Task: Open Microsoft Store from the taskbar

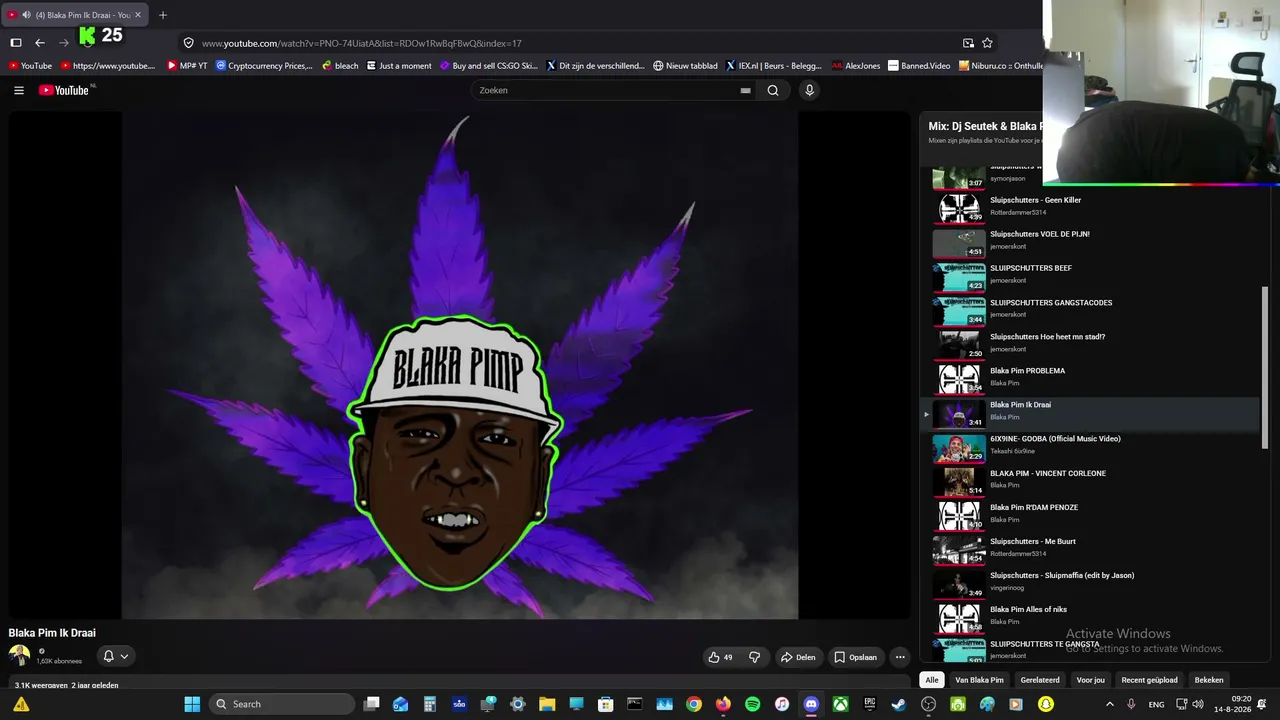Action: (x=605, y=704)
